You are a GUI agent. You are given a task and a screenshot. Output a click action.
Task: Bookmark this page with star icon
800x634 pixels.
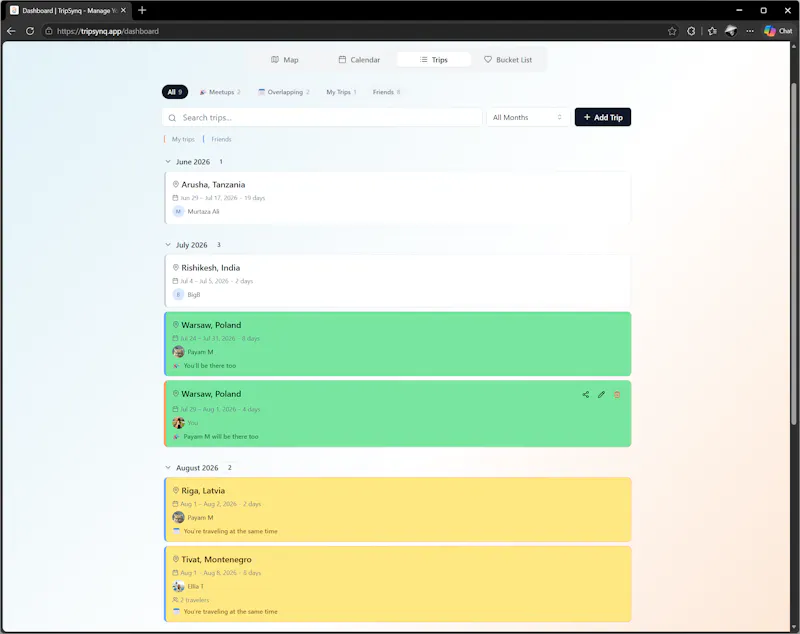click(672, 31)
